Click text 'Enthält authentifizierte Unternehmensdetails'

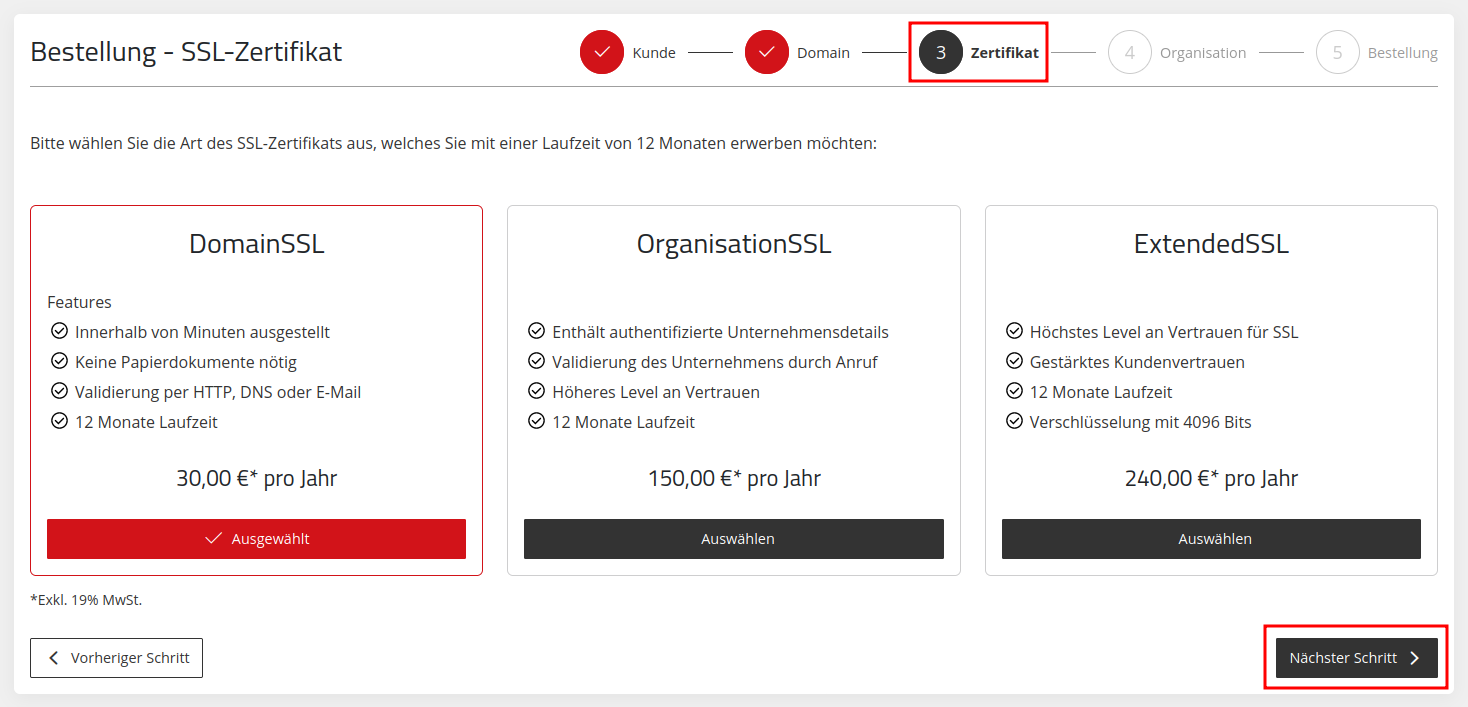click(720, 332)
